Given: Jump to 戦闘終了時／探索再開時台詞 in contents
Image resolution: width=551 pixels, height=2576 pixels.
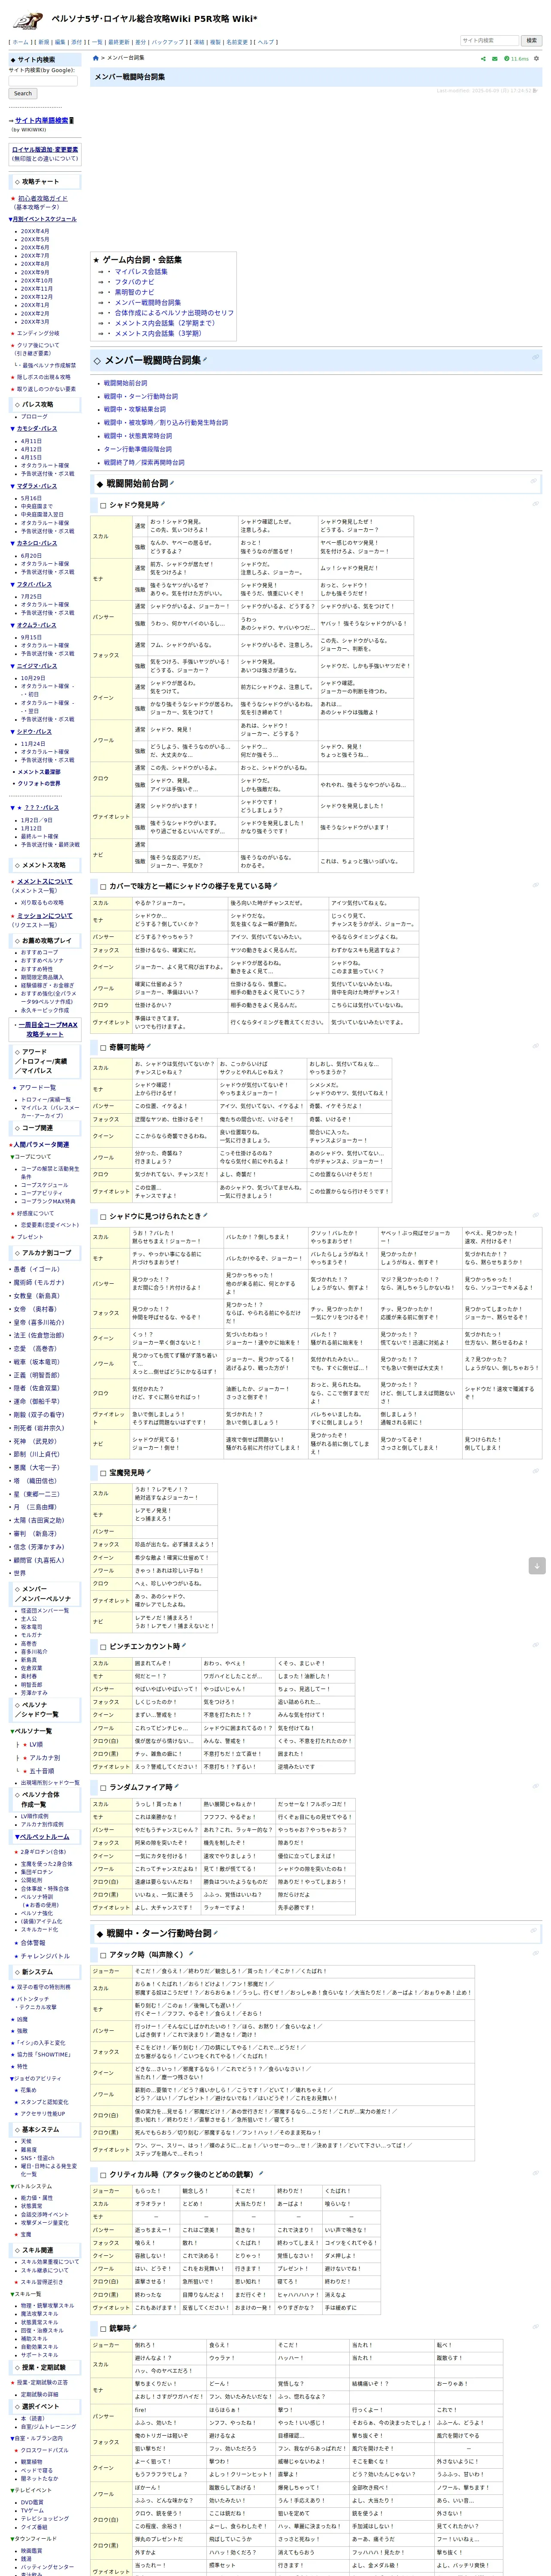Looking at the screenshot, I should [x=144, y=462].
